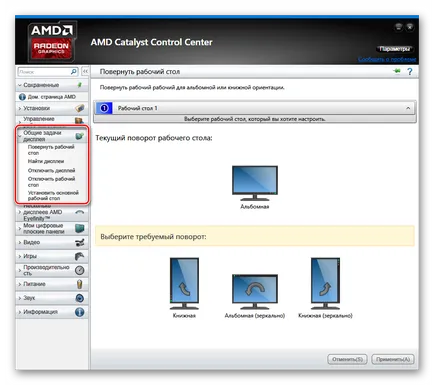Open Дом. страница AMD
This screenshot has width=434, height=385.
click(x=52, y=97)
